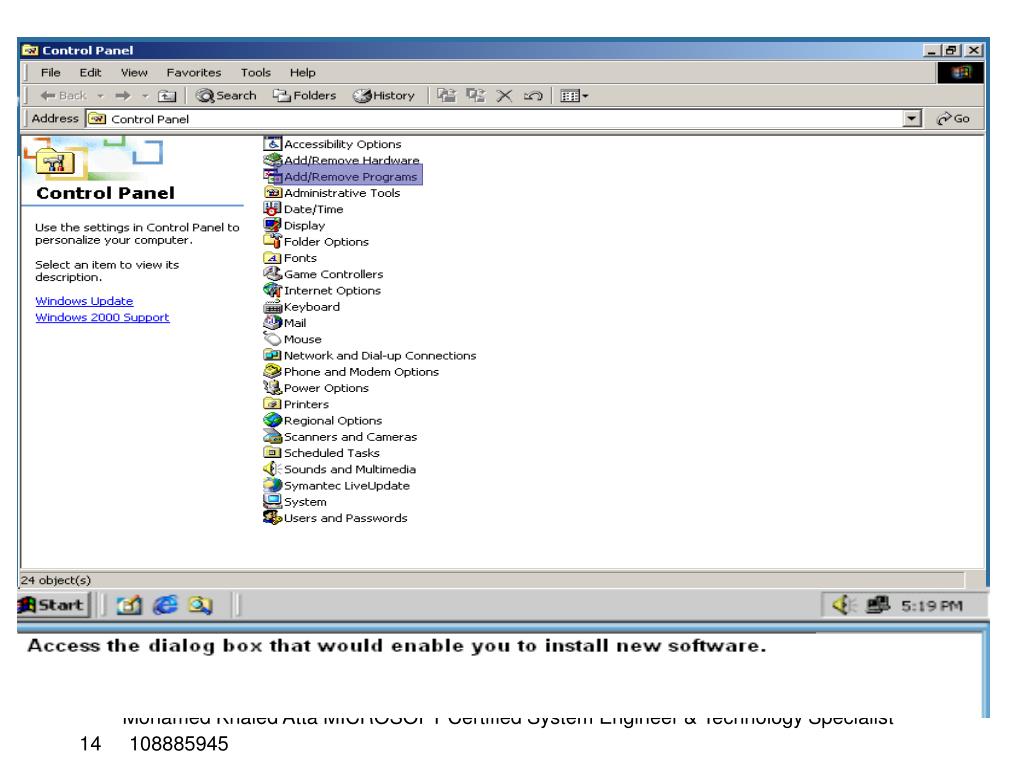Click the Go button
1024x768 pixels.
pos(953,118)
